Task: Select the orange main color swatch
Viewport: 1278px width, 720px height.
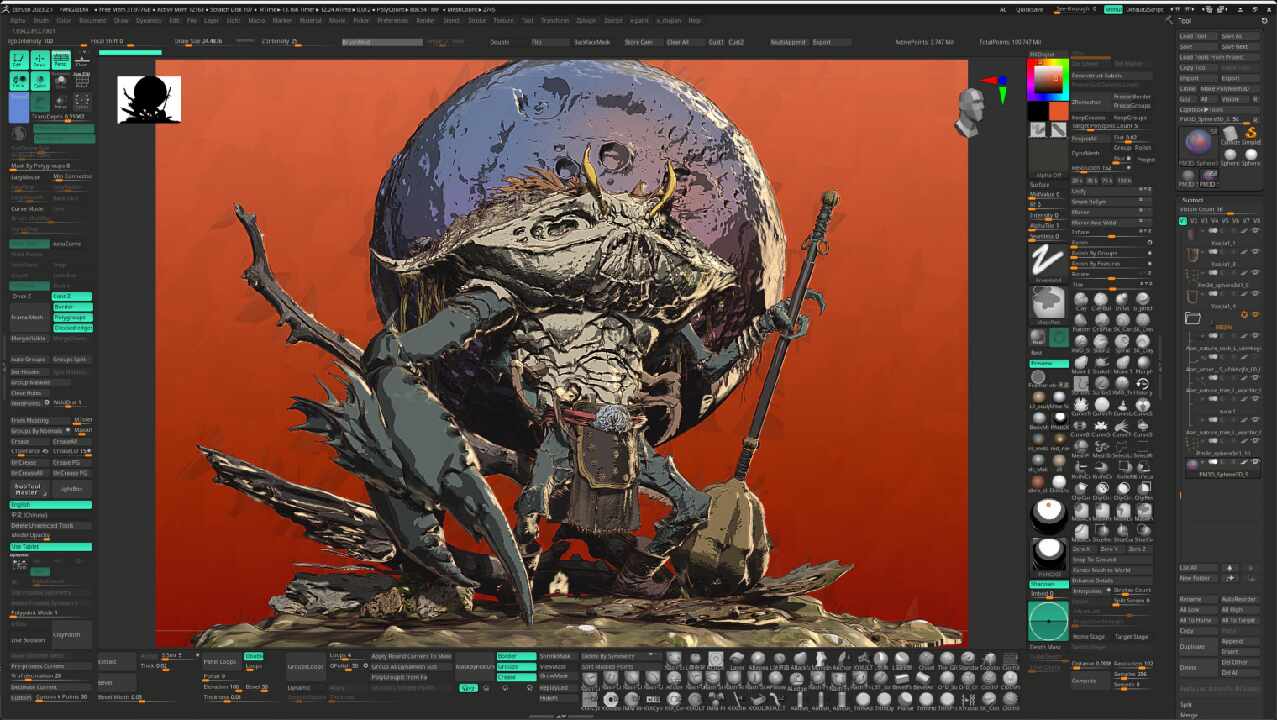Action: click(x=1058, y=111)
